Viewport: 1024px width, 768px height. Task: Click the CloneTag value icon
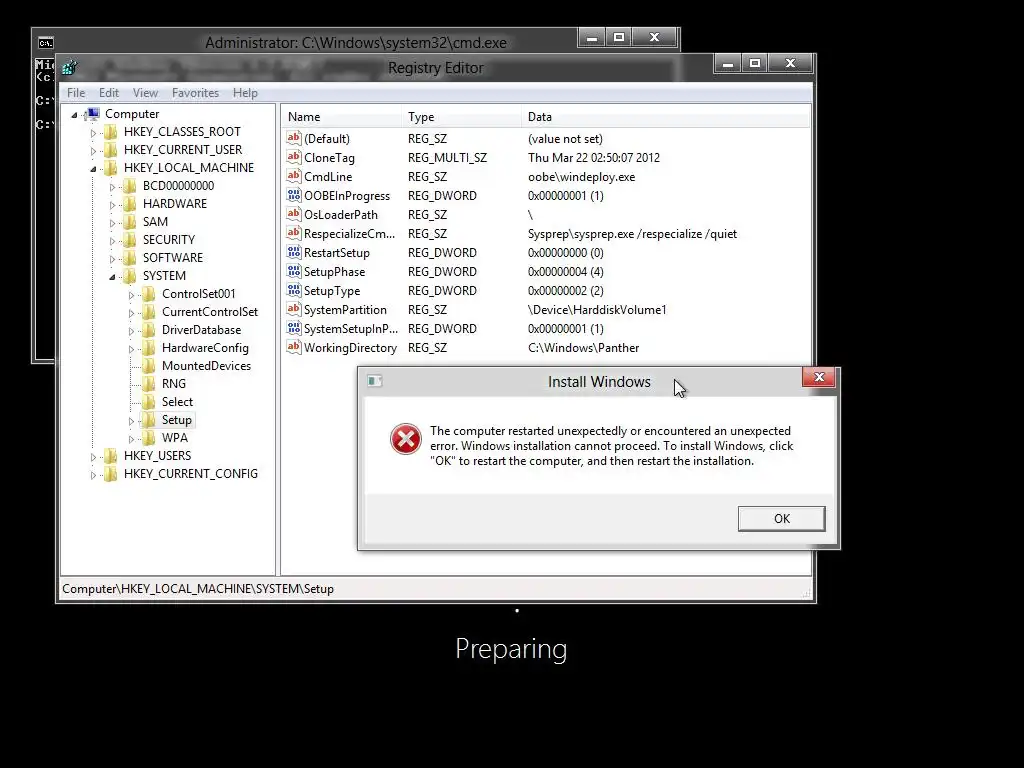coord(294,157)
